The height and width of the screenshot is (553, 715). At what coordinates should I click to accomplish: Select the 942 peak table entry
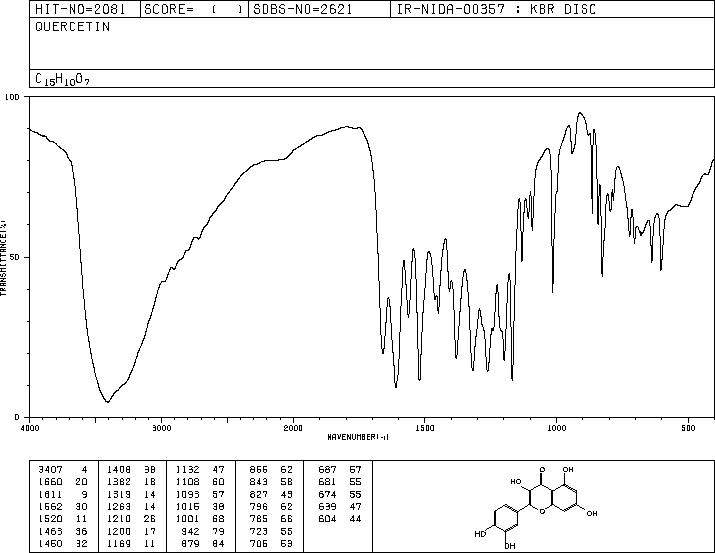[x=203, y=532]
